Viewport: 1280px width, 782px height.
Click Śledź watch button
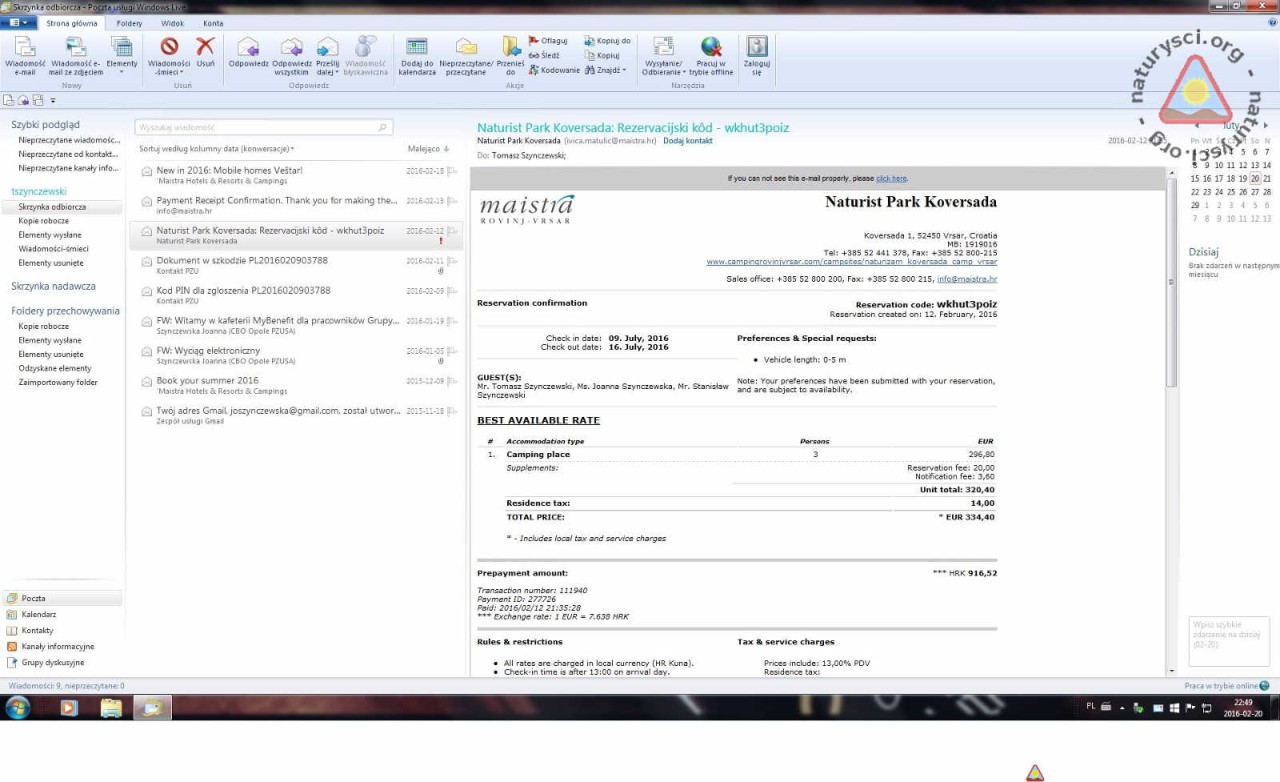(x=545, y=56)
